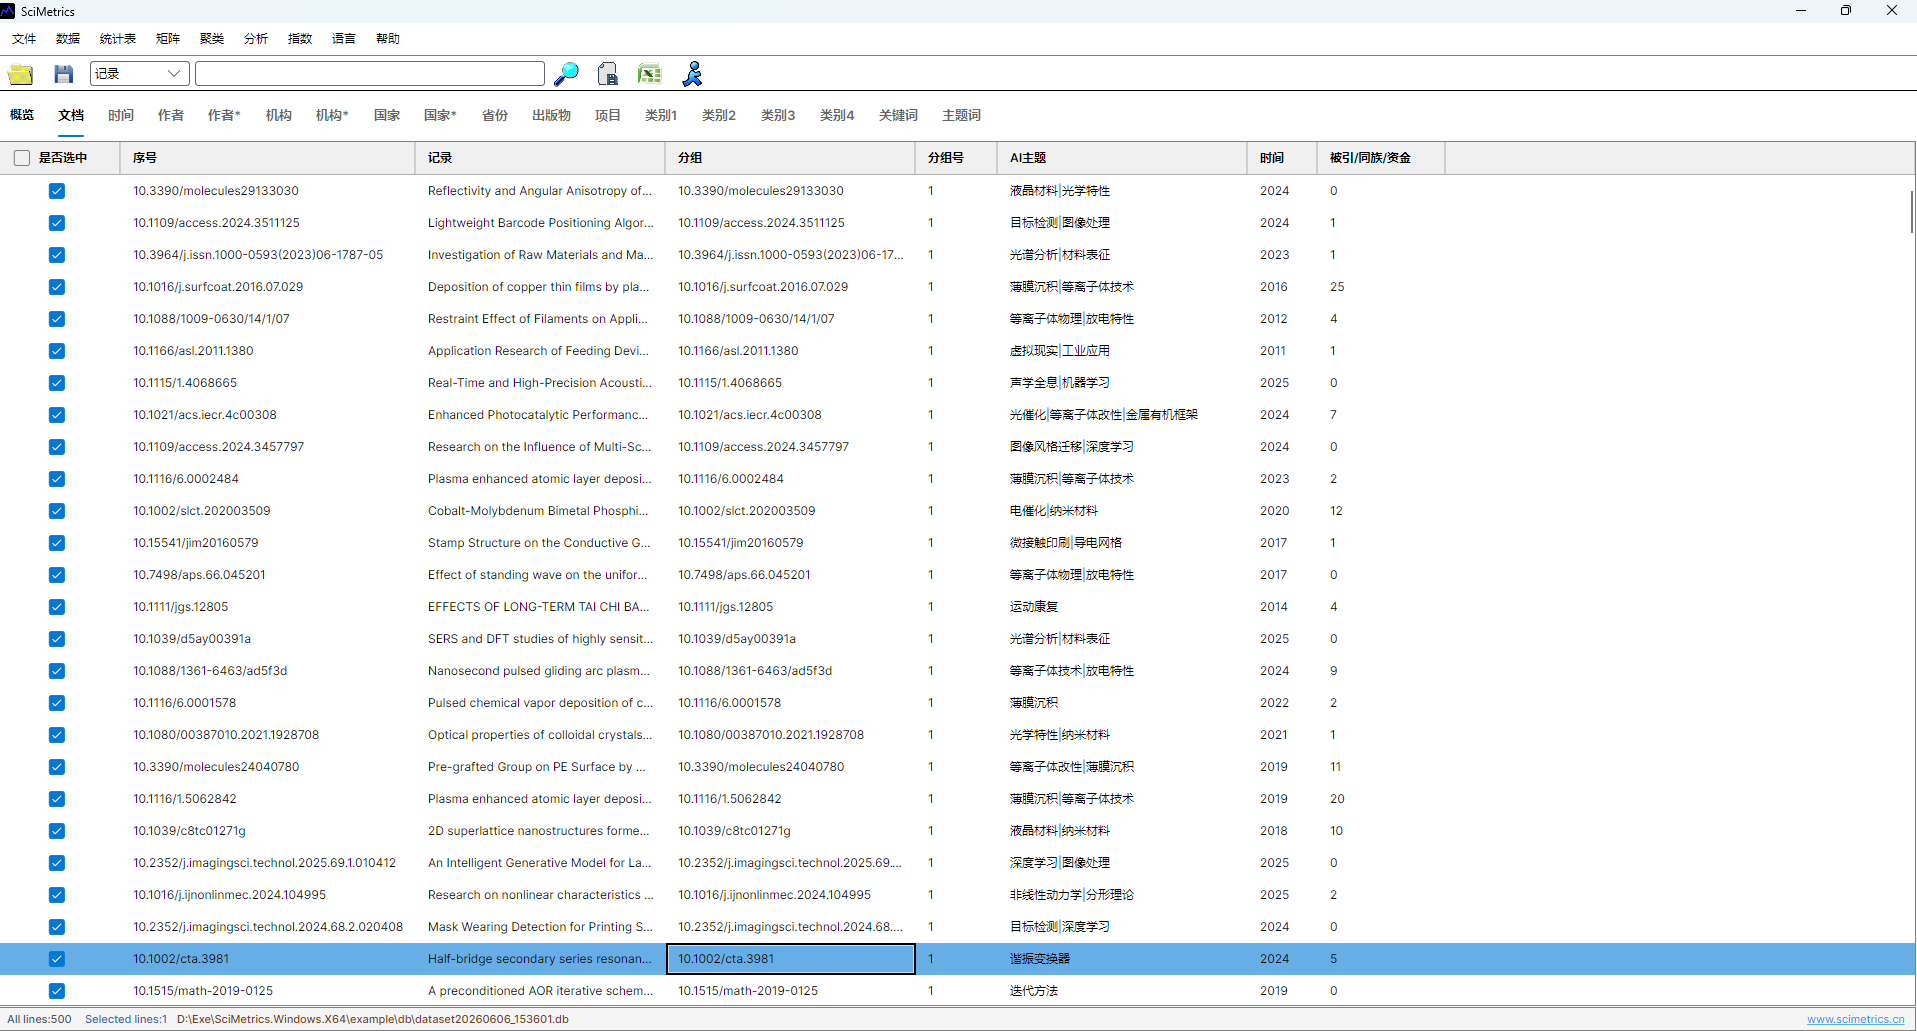Click the magnifying glass search icon
This screenshot has height=1031, width=1917.
[x=566, y=74]
